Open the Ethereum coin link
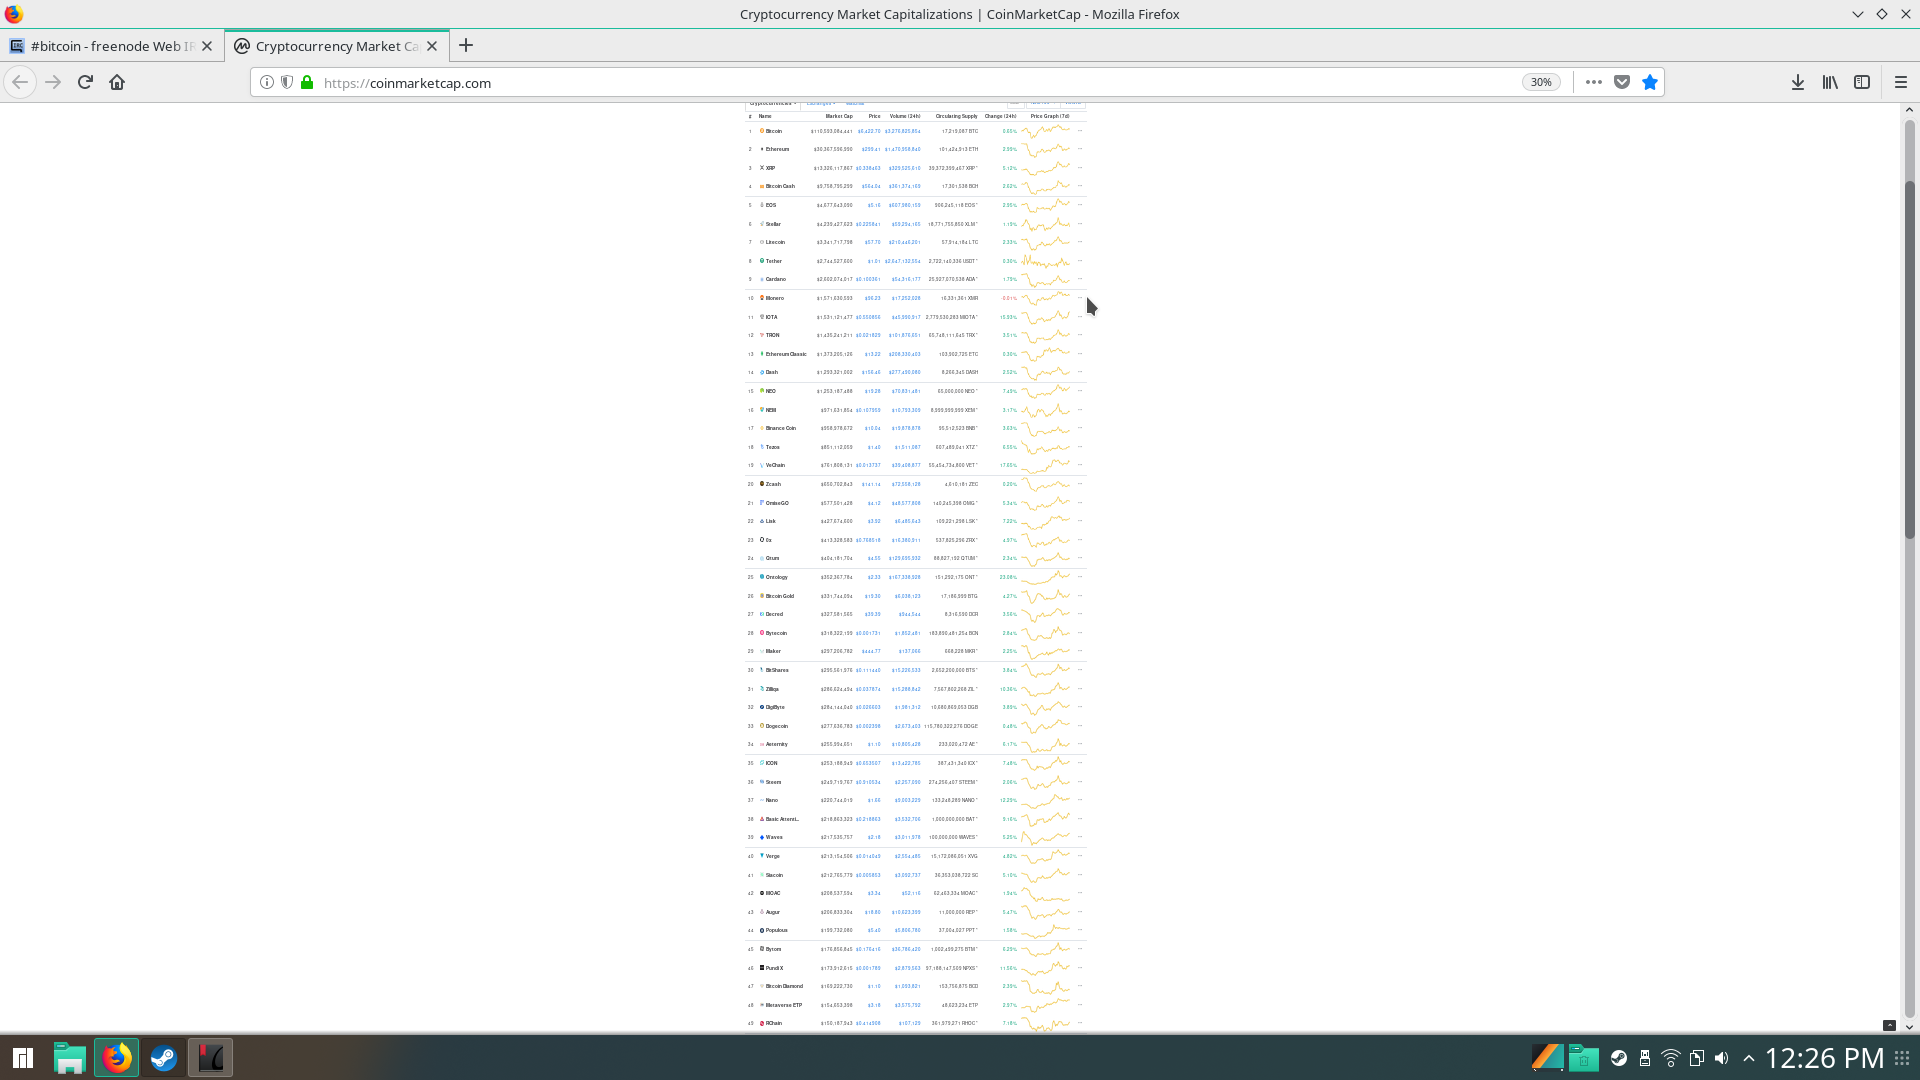The width and height of the screenshot is (1920, 1080). tap(777, 149)
